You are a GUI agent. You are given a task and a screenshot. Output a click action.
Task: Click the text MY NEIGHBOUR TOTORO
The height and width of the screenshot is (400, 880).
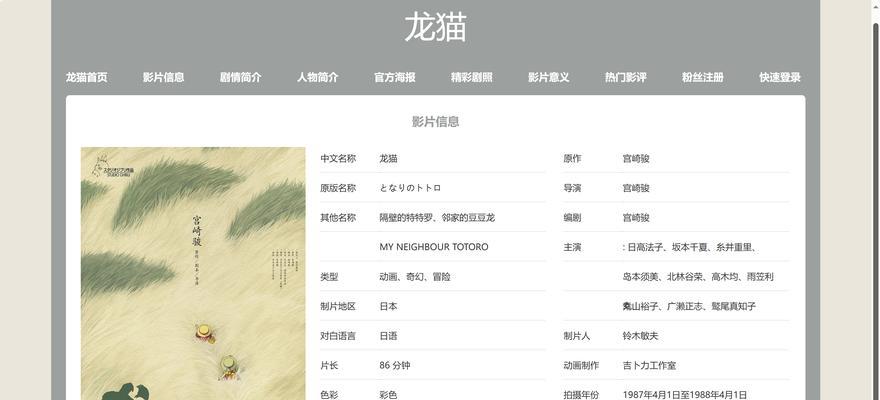pos(434,247)
